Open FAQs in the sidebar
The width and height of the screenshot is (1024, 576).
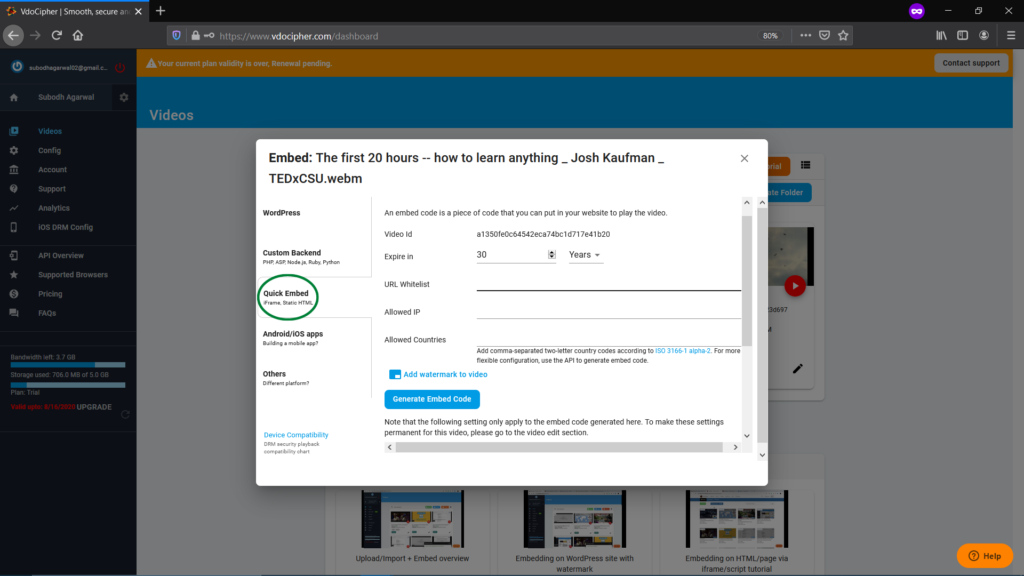47,313
